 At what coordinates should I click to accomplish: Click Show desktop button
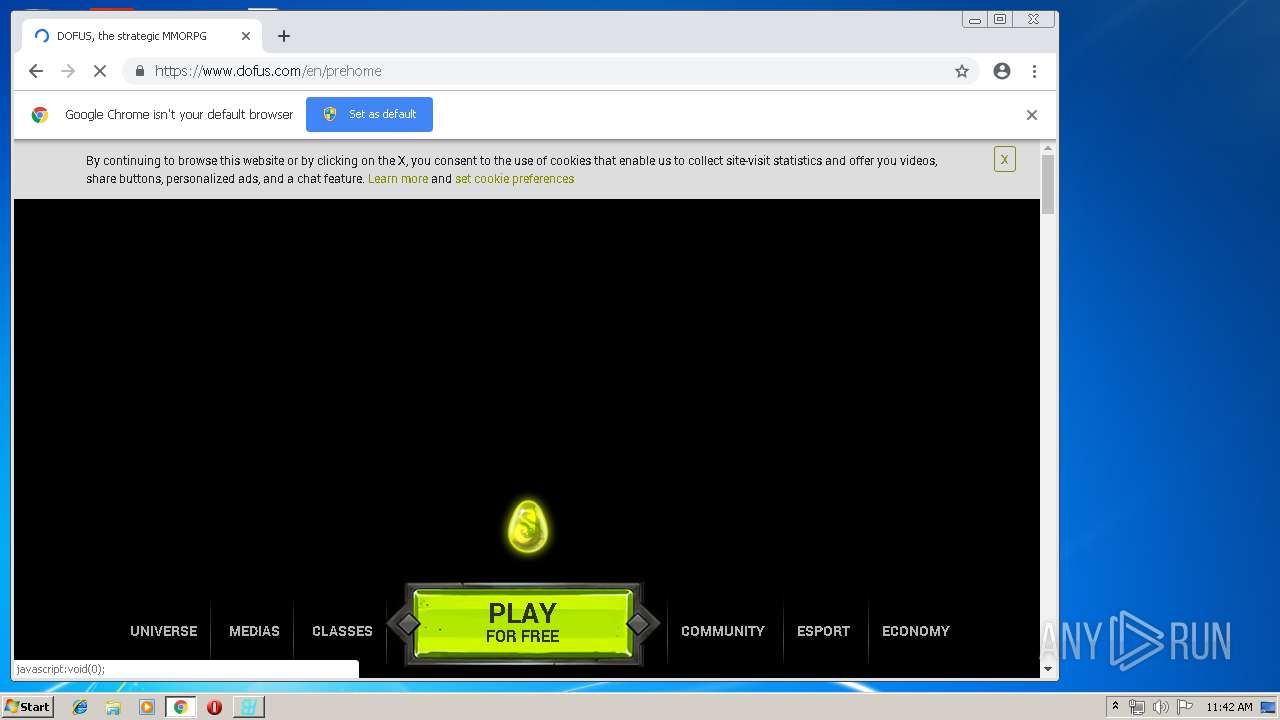[1270, 707]
